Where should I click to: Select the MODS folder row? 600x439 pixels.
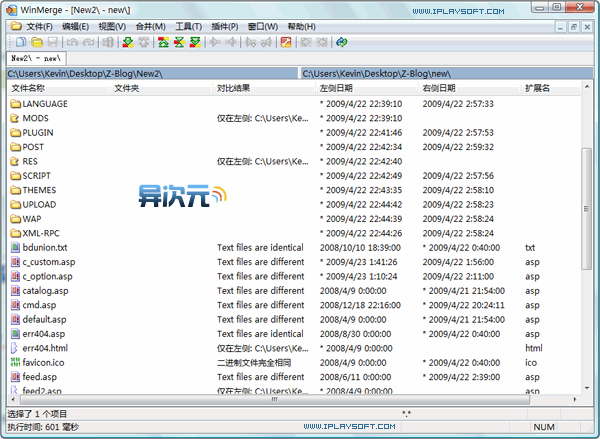pyautogui.click(x=294, y=118)
